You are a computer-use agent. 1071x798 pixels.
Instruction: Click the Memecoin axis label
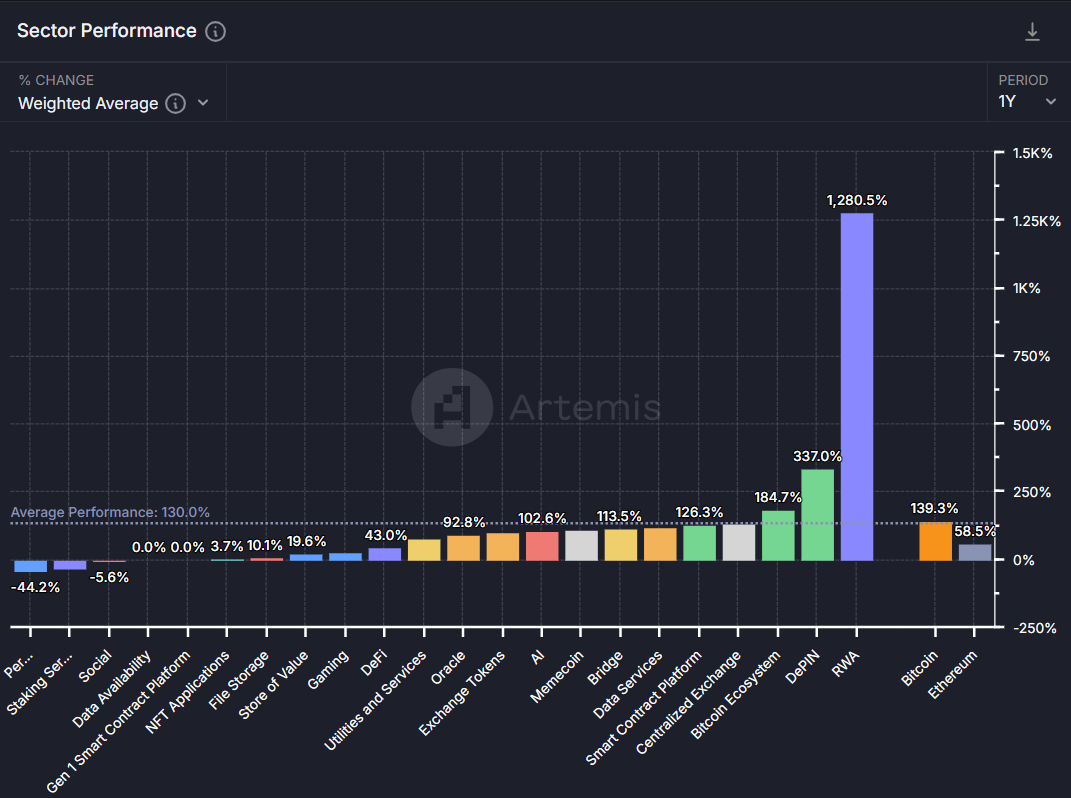(x=553, y=677)
